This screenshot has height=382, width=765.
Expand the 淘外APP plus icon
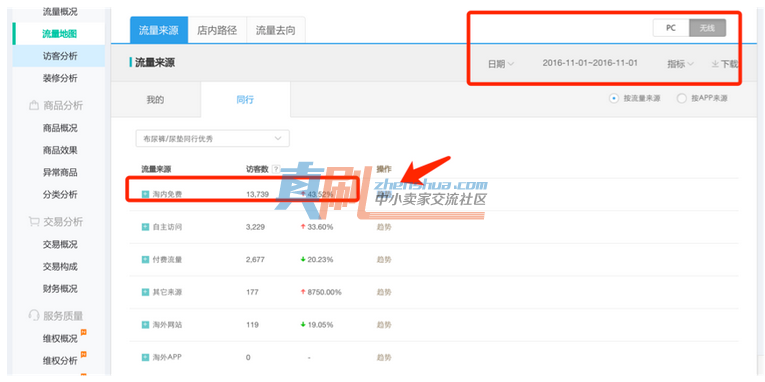point(145,357)
